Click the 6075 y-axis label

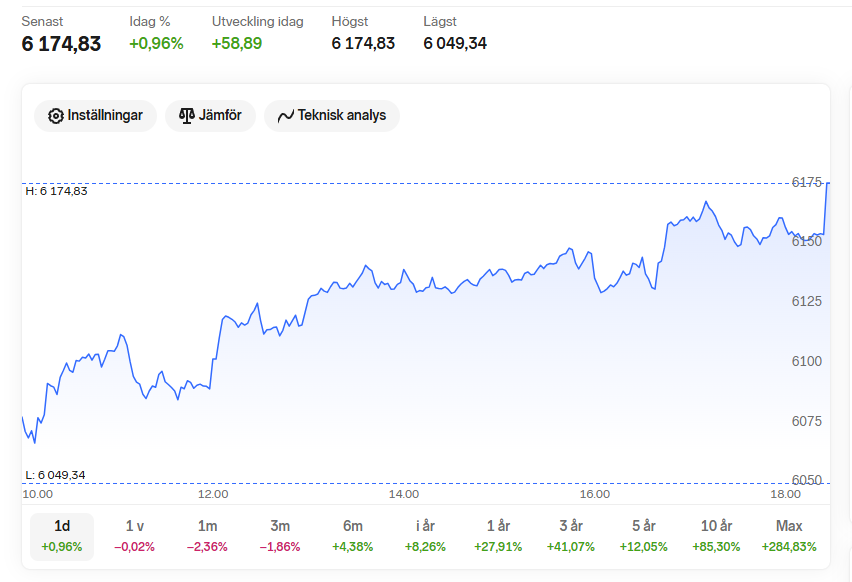coord(806,421)
